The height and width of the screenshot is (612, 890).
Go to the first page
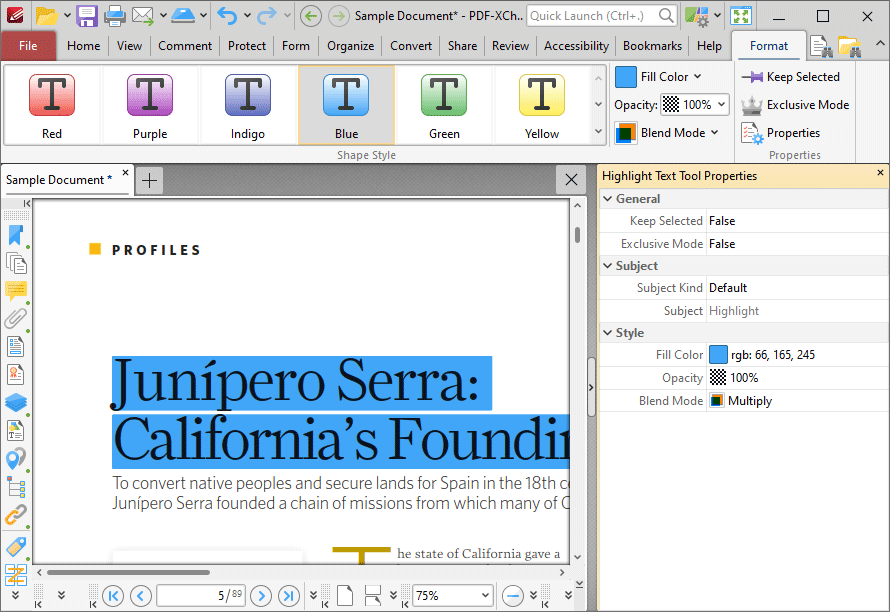click(x=113, y=596)
